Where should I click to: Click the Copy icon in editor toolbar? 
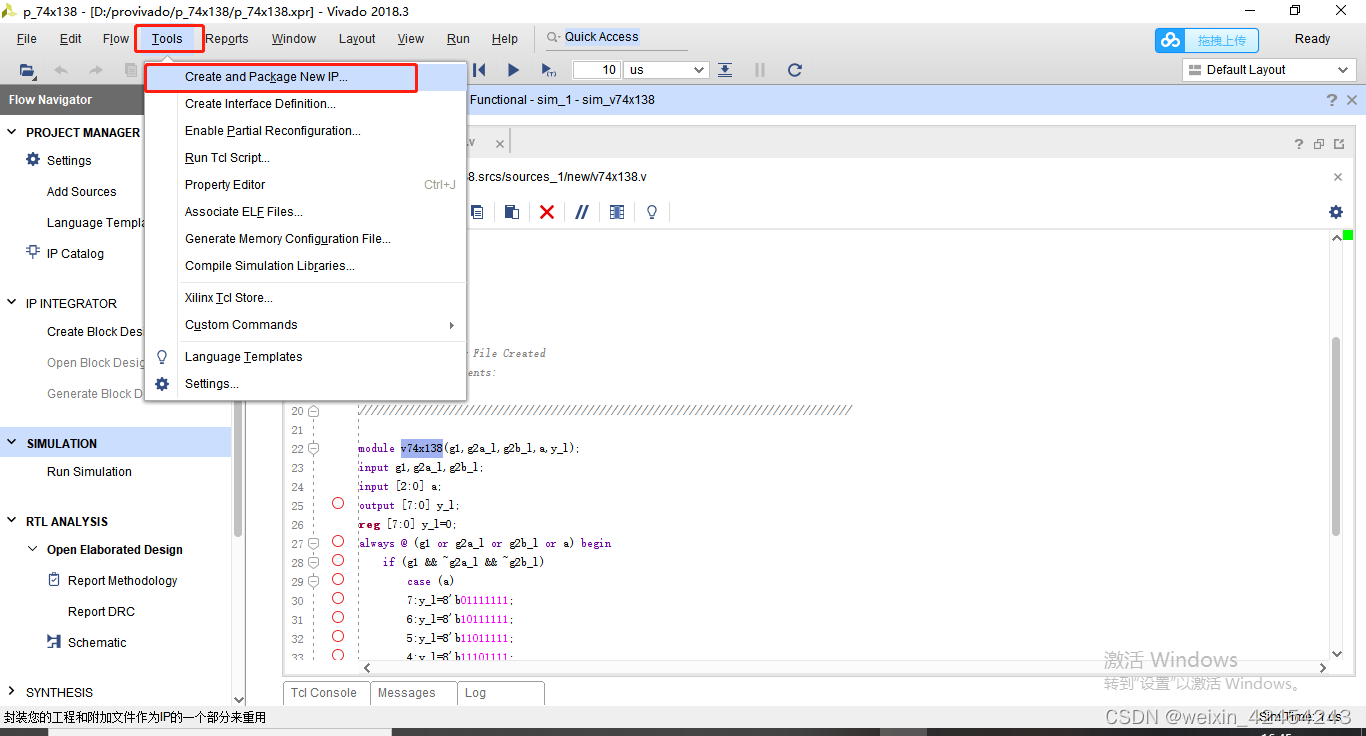point(477,212)
